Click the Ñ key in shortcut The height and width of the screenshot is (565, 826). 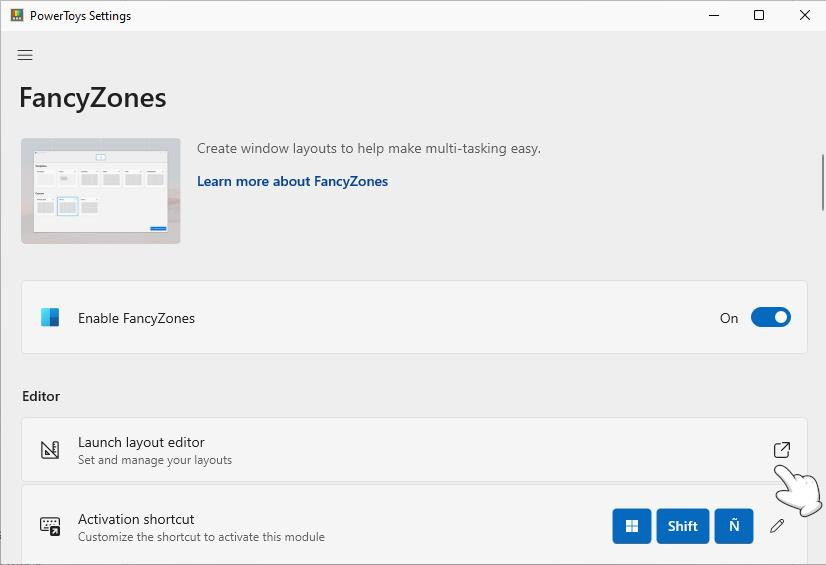[x=734, y=526]
